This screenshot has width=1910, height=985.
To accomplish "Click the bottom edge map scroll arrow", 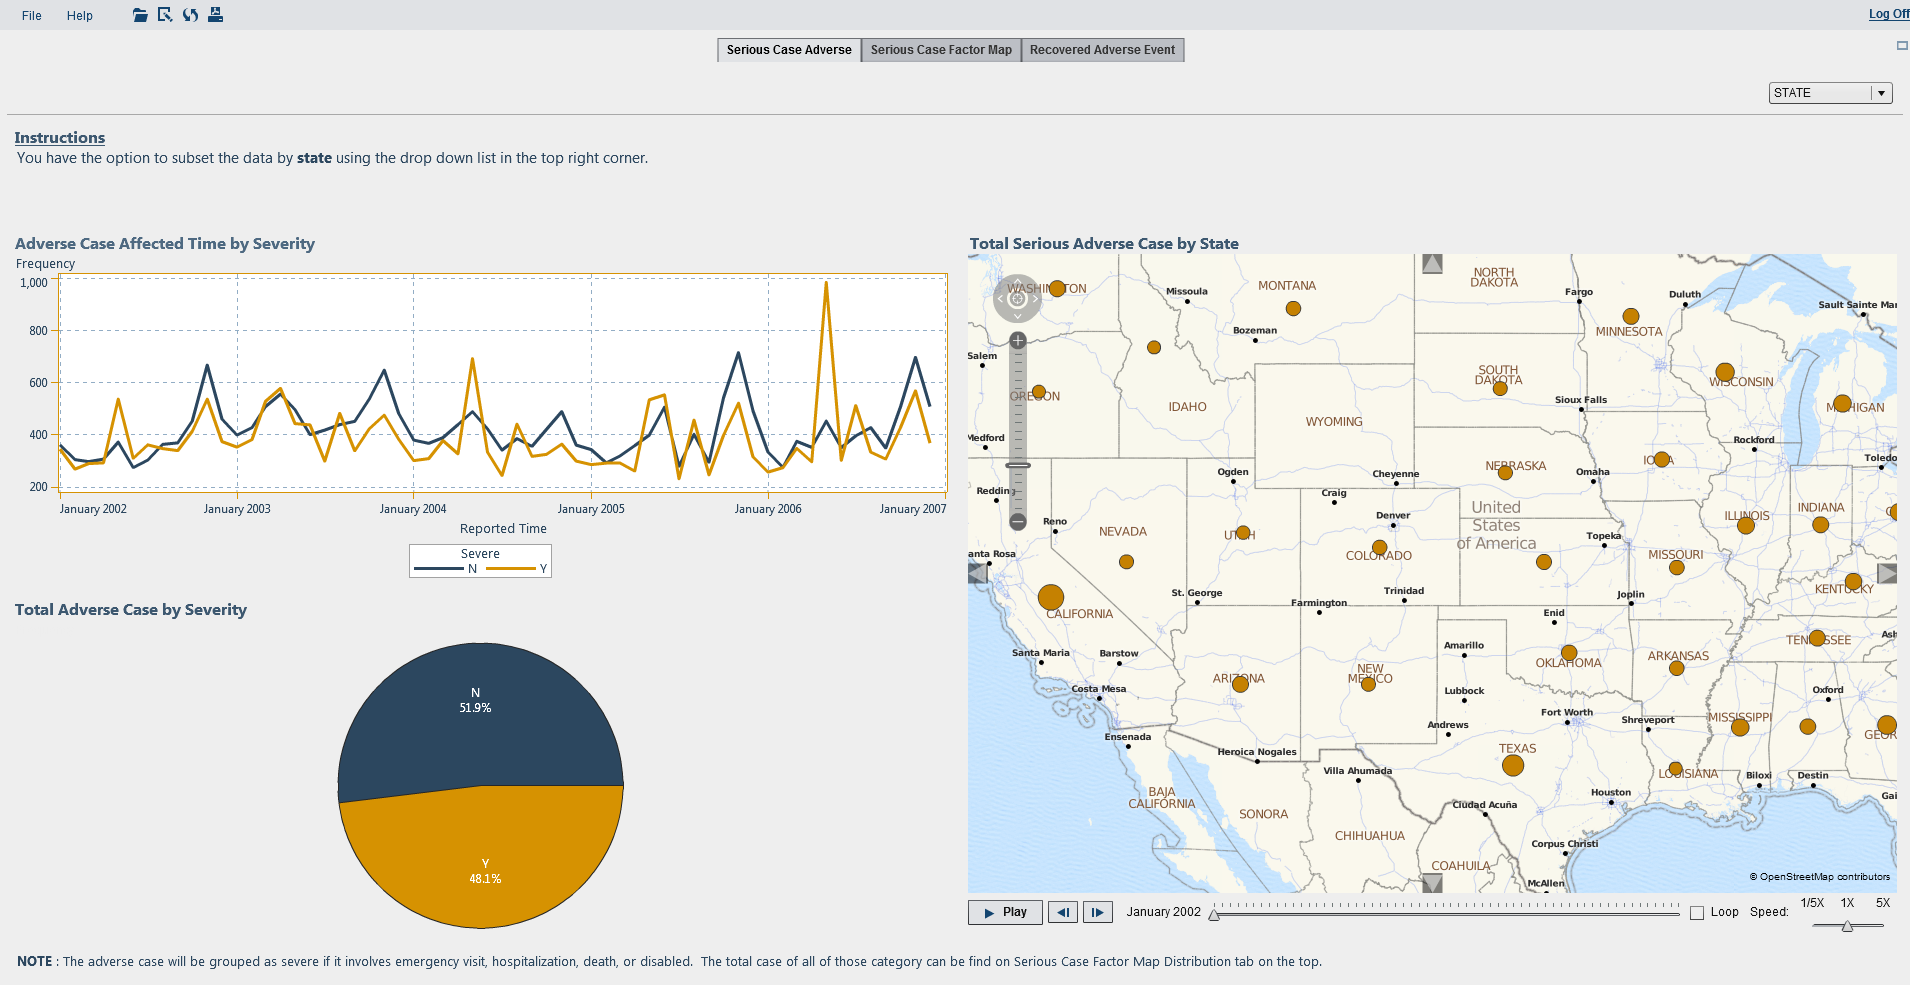I will [x=1432, y=883].
